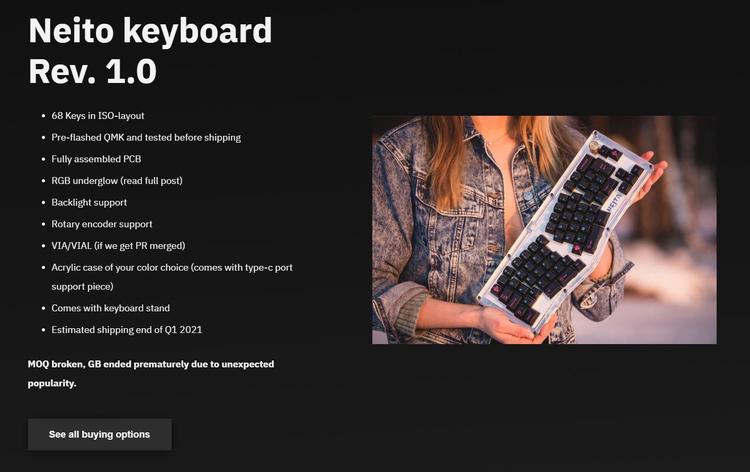Screen dimensions: 750x472
Task: Click the Rotary encoder support item
Action: pyautogui.click(x=101, y=224)
